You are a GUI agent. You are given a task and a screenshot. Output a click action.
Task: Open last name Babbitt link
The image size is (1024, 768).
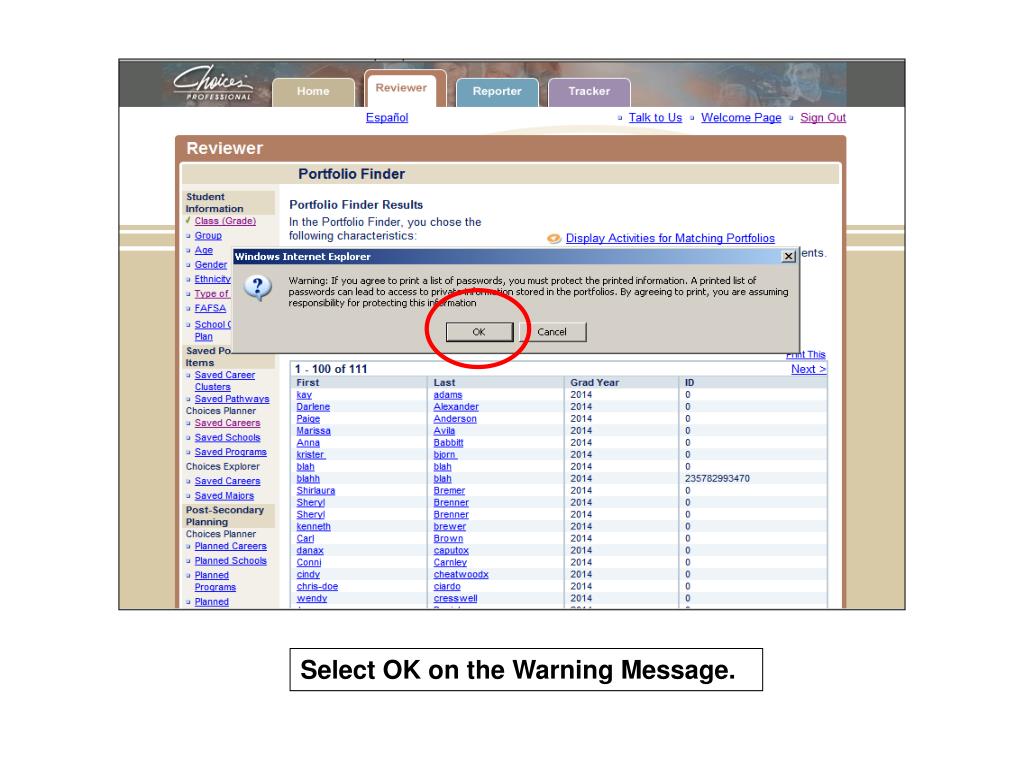click(x=449, y=443)
